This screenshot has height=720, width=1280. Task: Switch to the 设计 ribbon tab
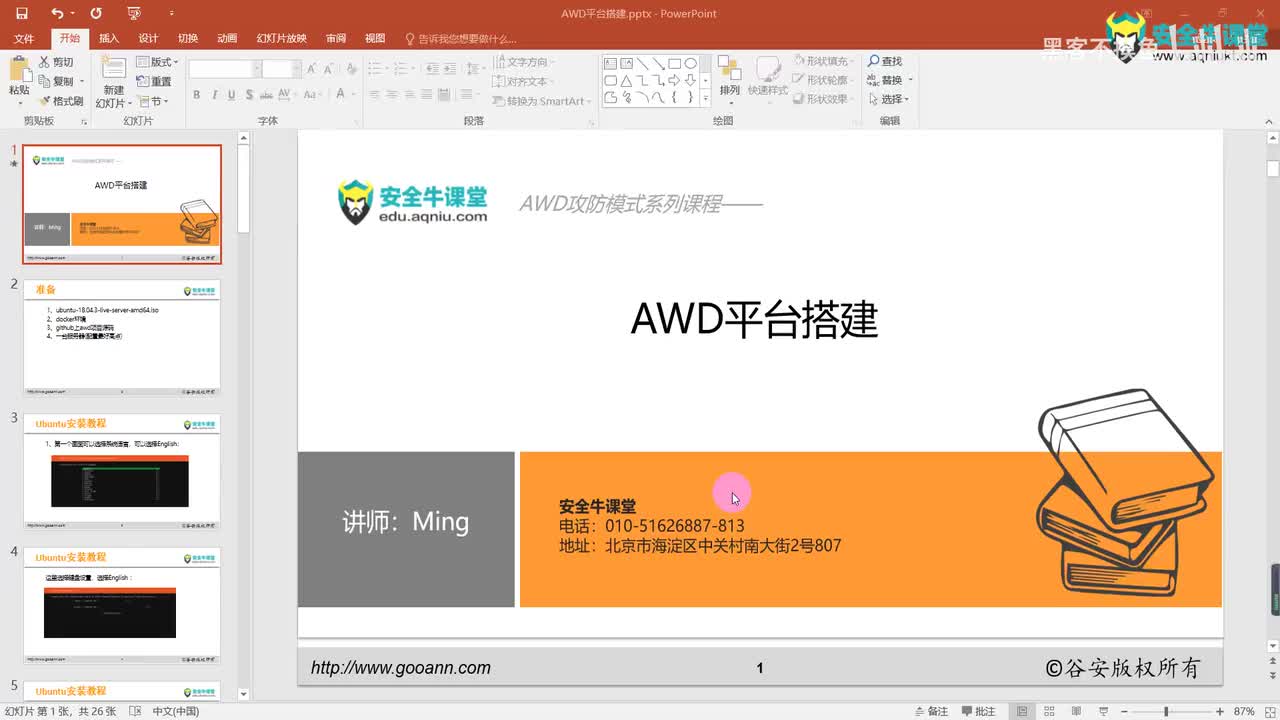tap(148, 39)
